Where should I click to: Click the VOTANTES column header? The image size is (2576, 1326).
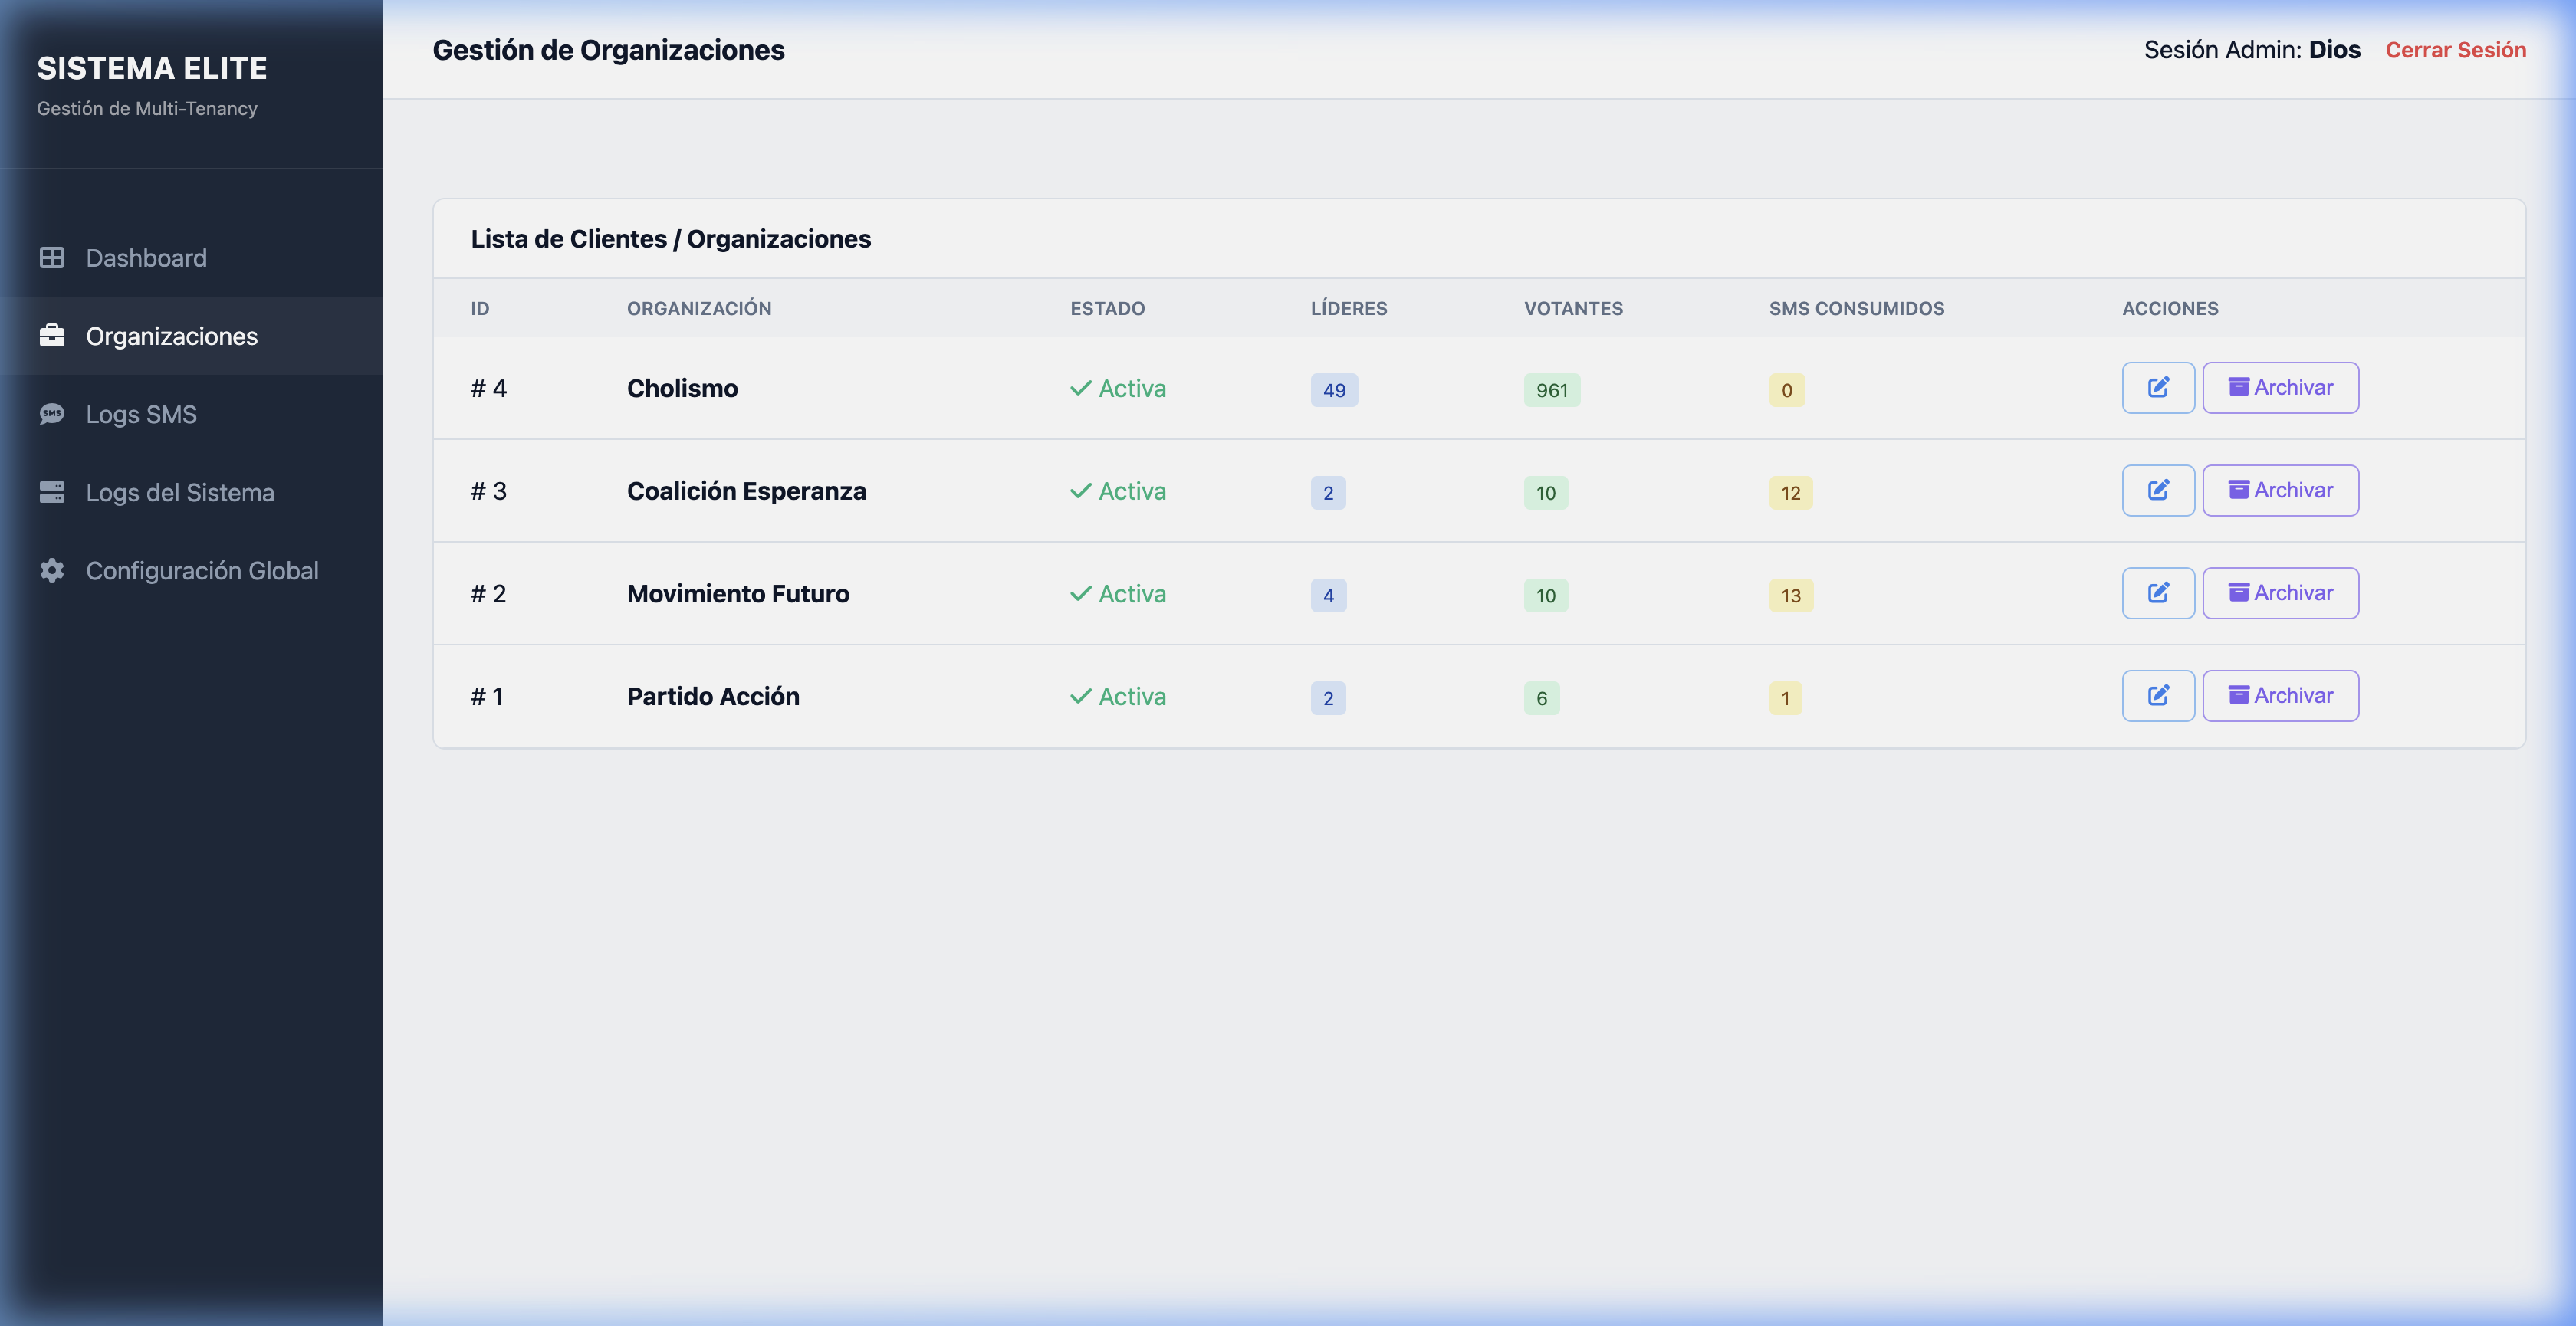[x=1573, y=308]
